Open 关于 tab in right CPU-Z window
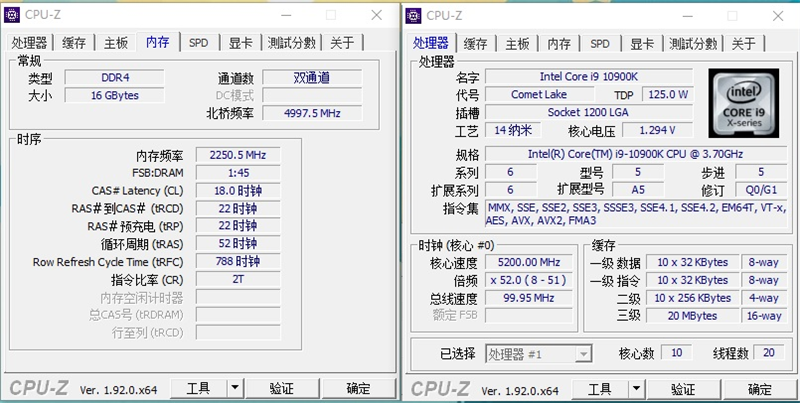 pyautogui.click(x=743, y=43)
